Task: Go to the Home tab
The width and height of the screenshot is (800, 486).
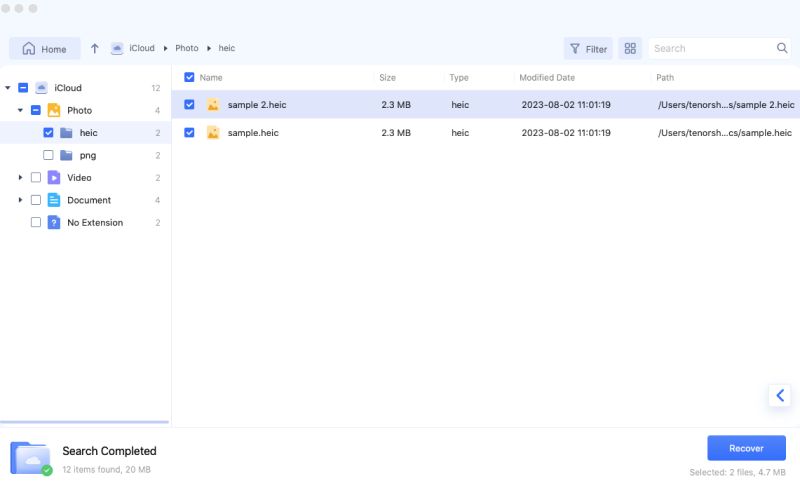Action: (x=45, y=48)
